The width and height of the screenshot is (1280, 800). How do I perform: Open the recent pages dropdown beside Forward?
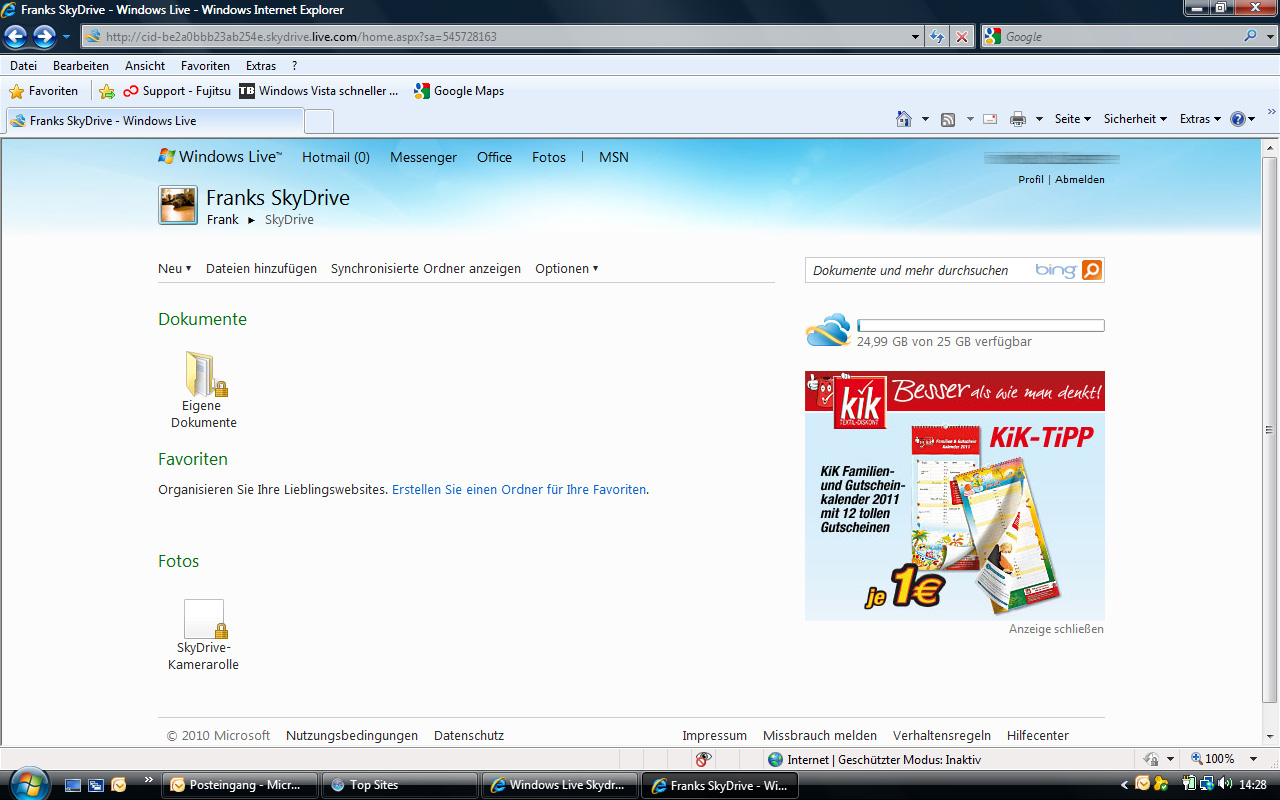(66, 37)
